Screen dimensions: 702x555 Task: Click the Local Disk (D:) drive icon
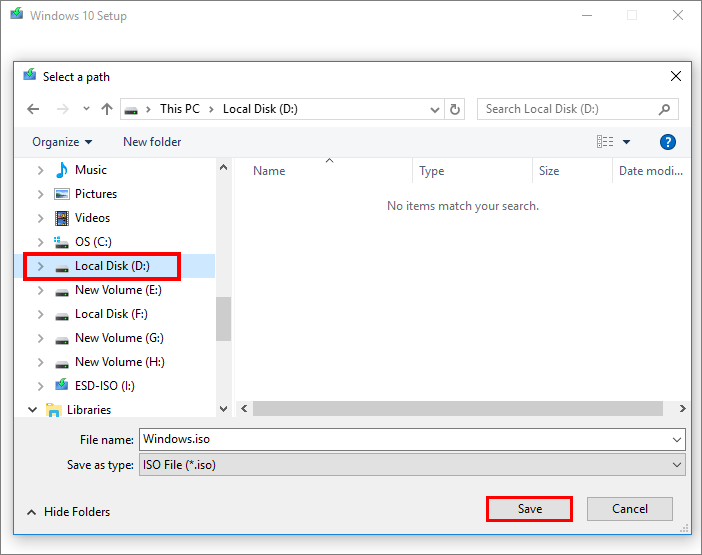tap(62, 268)
